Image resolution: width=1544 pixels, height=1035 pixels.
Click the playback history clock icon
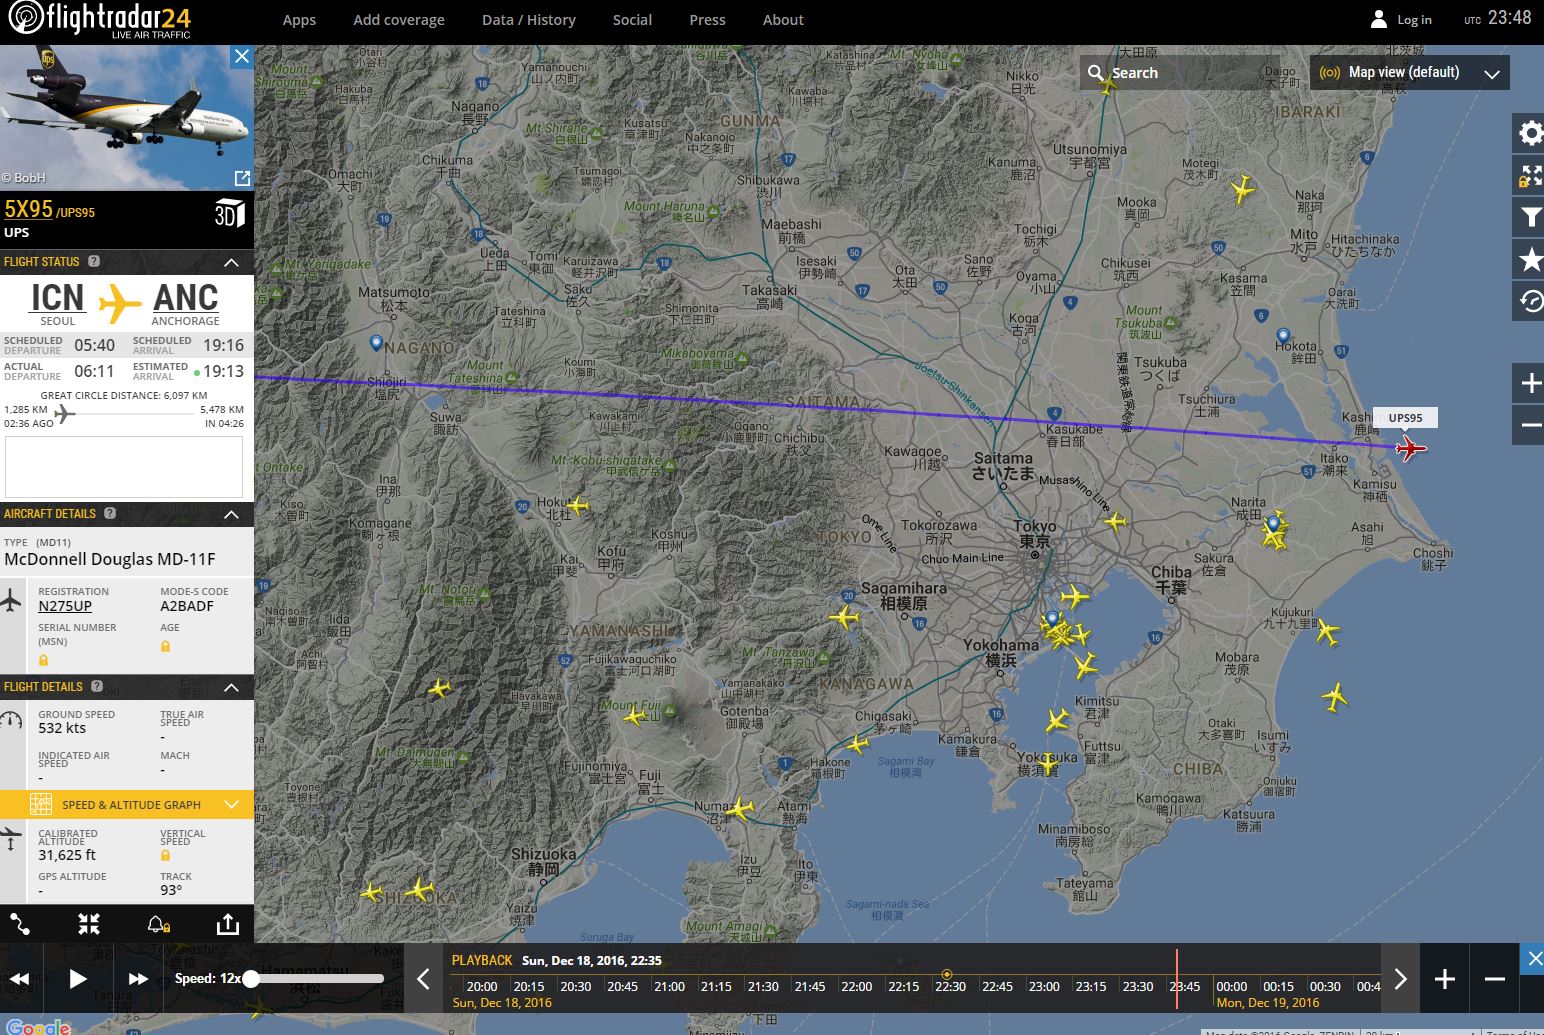tap(1530, 301)
